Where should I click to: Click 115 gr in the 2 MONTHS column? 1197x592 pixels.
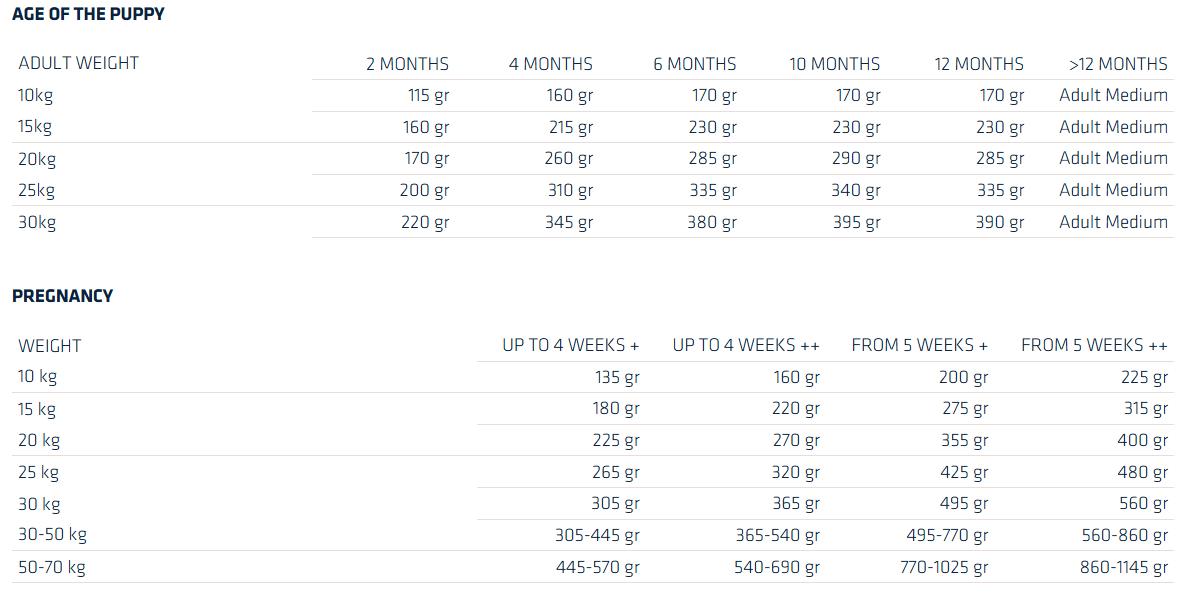428,96
